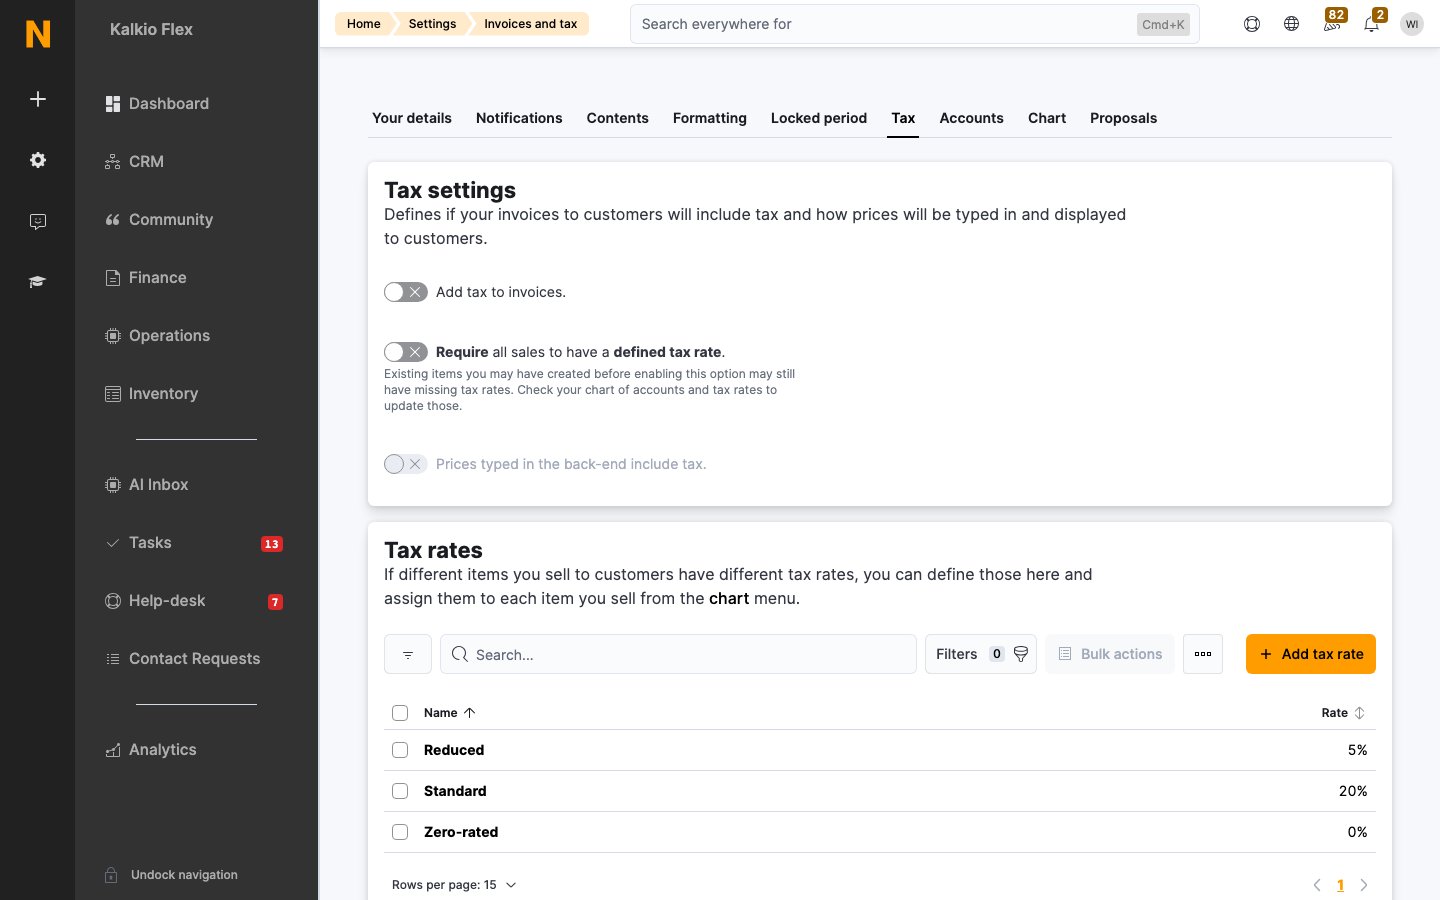Tick the select-all checkbox in table header
The width and height of the screenshot is (1440, 900).
(400, 713)
